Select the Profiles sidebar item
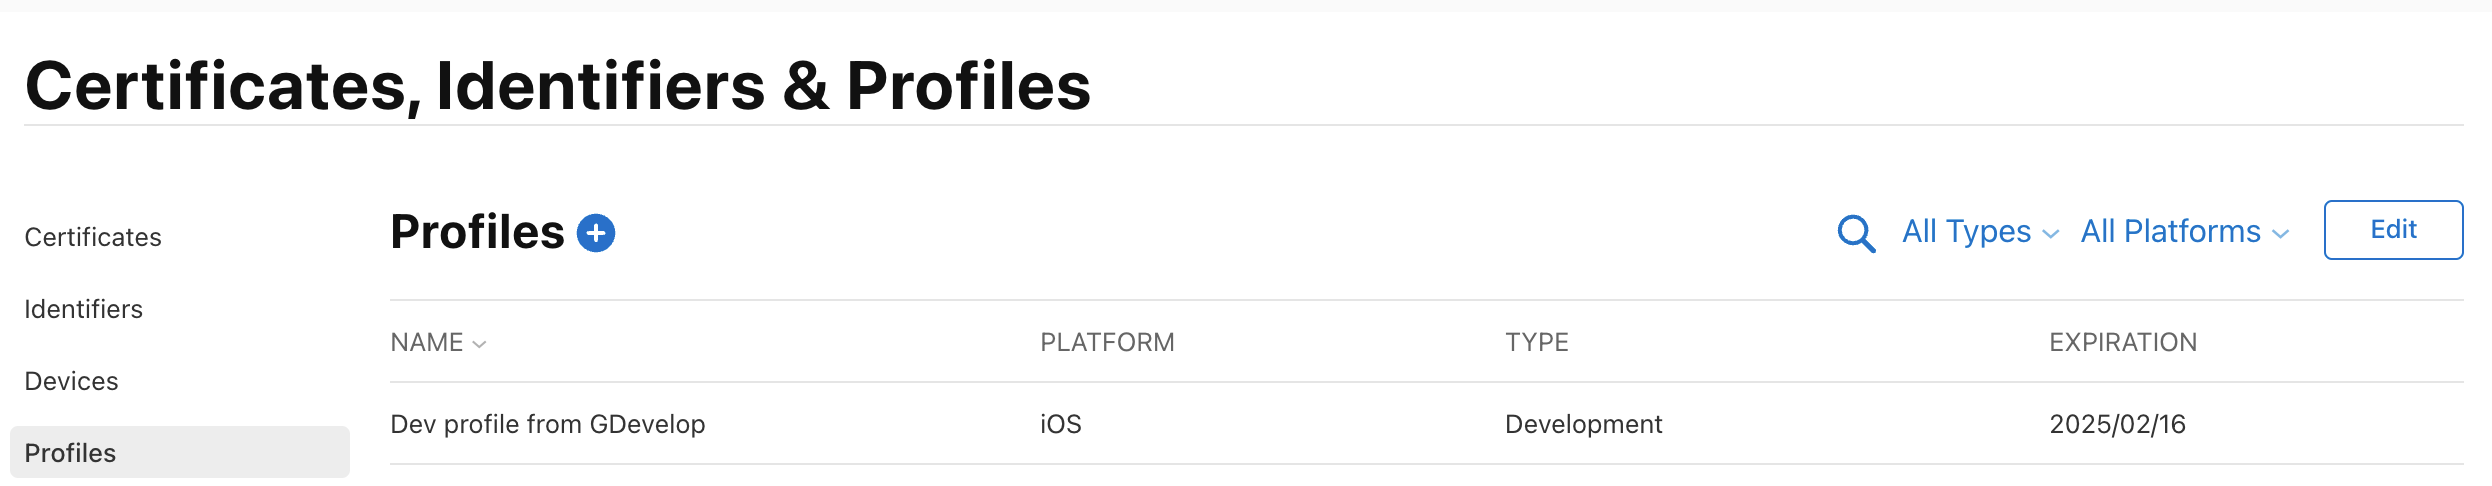 click(71, 453)
